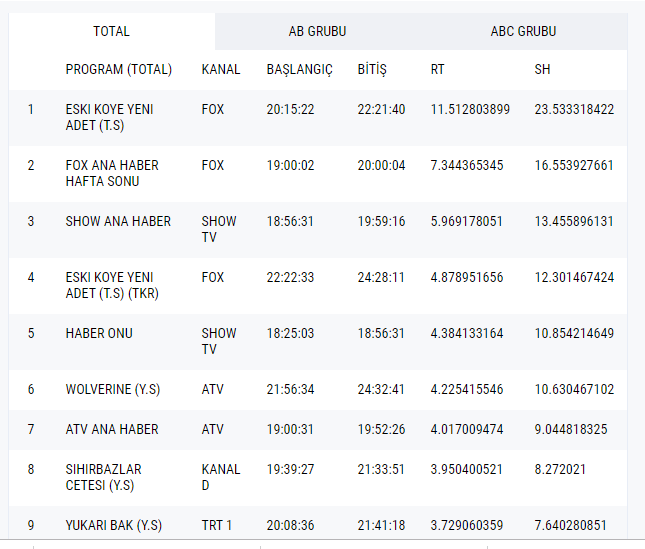The height and width of the screenshot is (549, 645).
Task: Click start time 20:08:36
Action: 290,526
